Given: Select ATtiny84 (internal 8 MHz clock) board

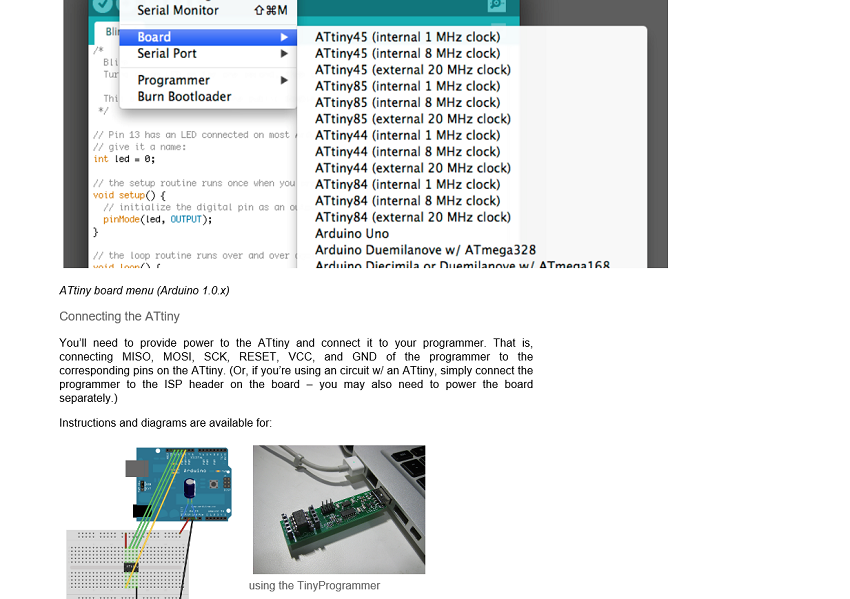Looking at the screenshot, I should [407, 201].
